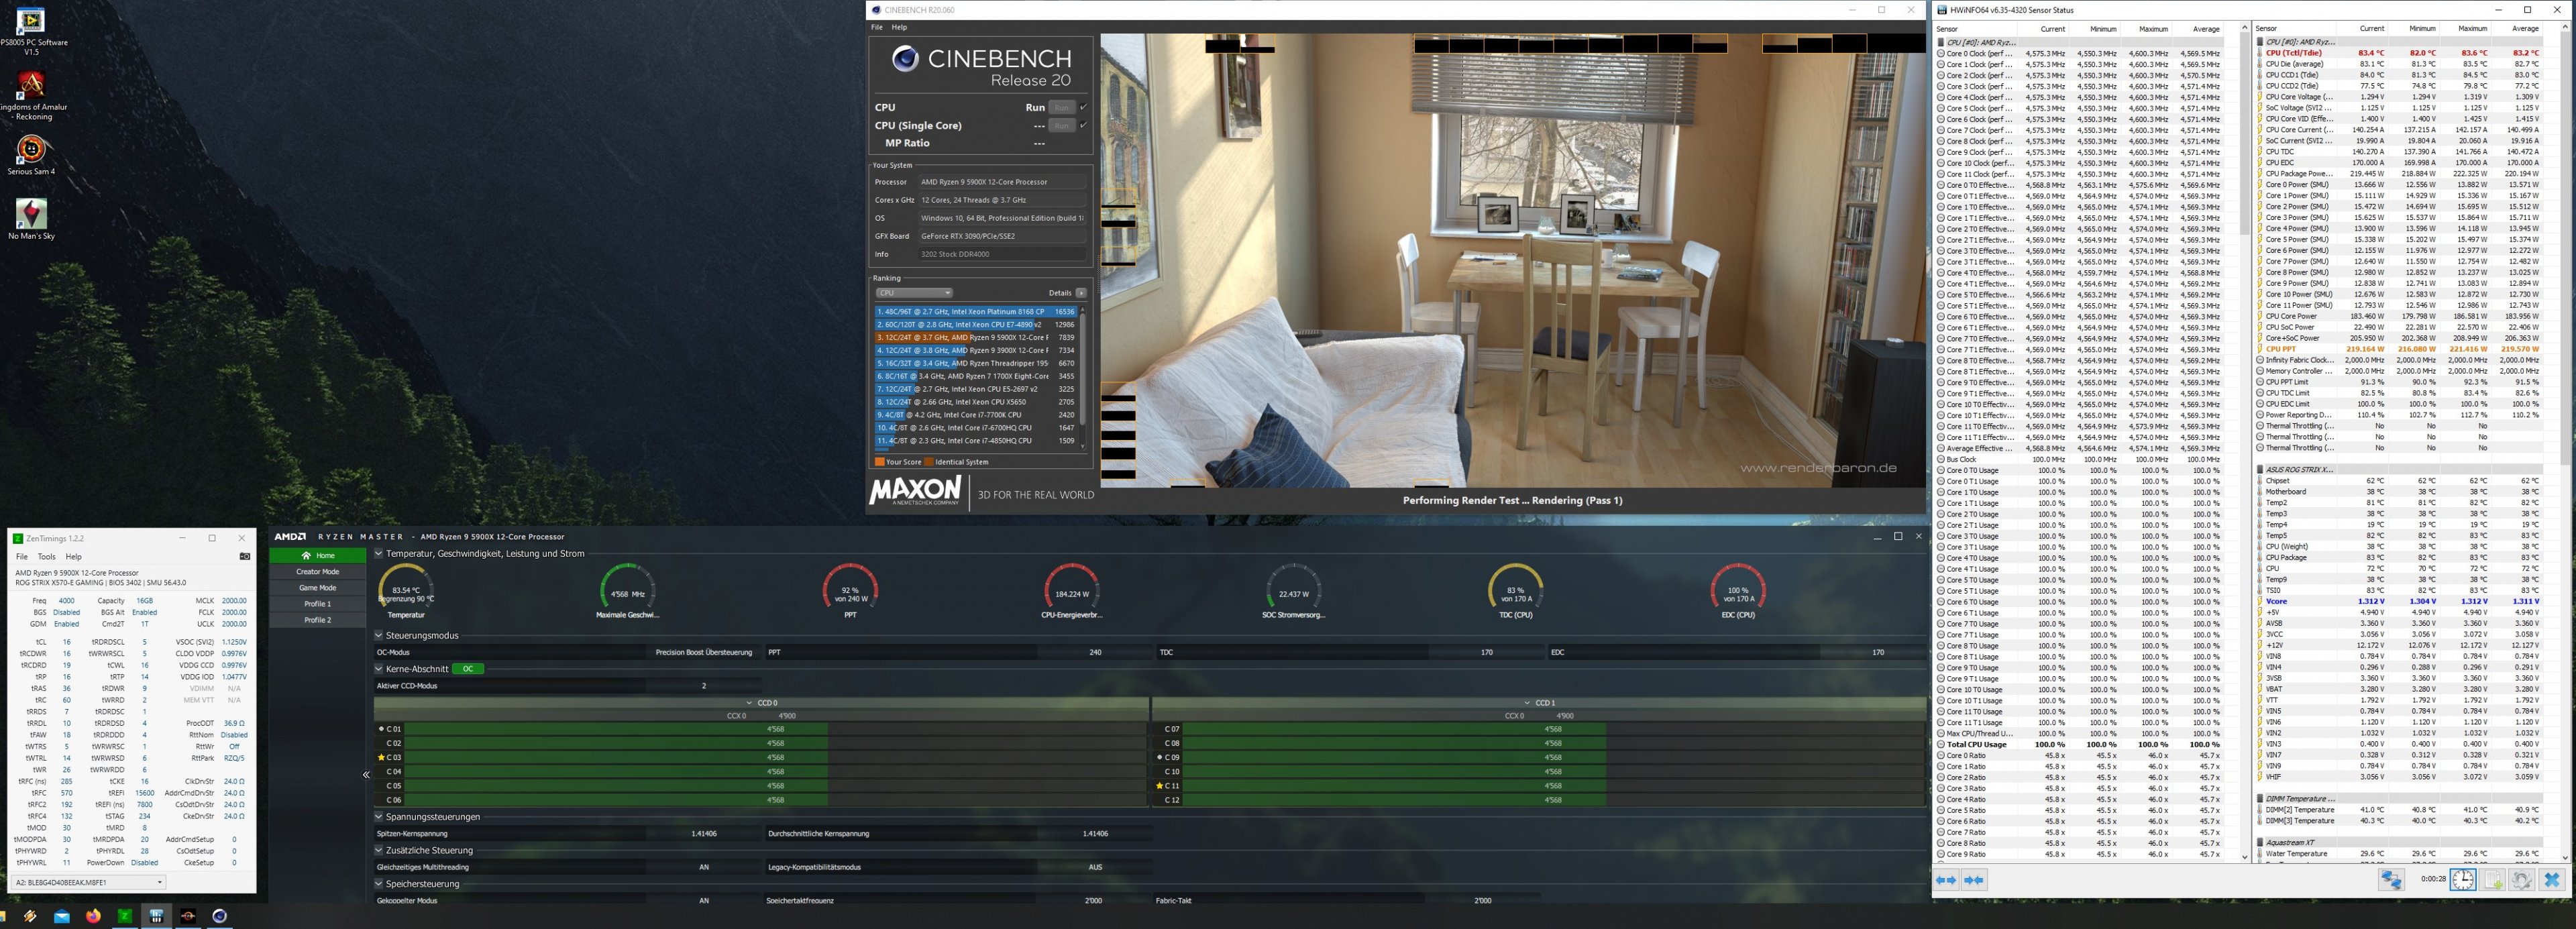The image size is (2576, 929).
Task: Collapse the Spannungssteuerungen section
Action: pos(379,817)
